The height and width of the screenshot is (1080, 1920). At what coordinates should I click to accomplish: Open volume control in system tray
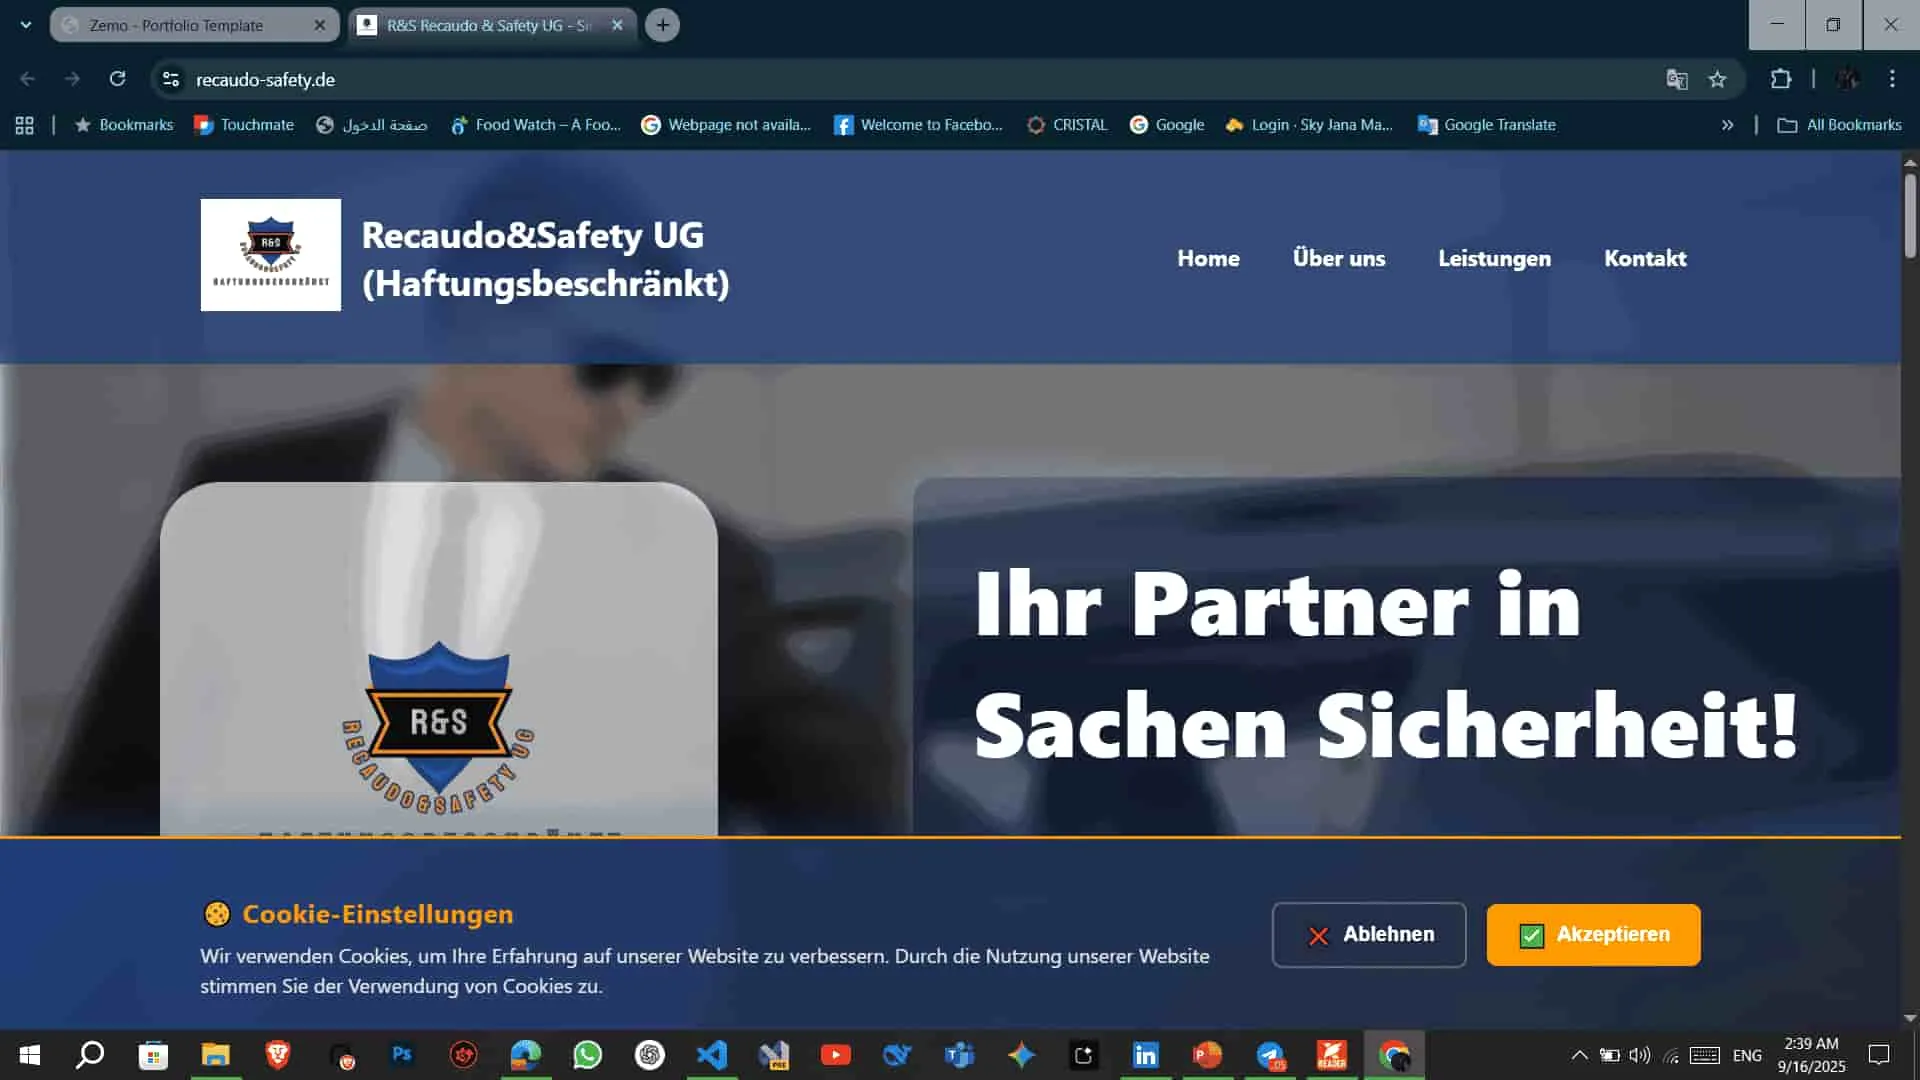1640,1055
